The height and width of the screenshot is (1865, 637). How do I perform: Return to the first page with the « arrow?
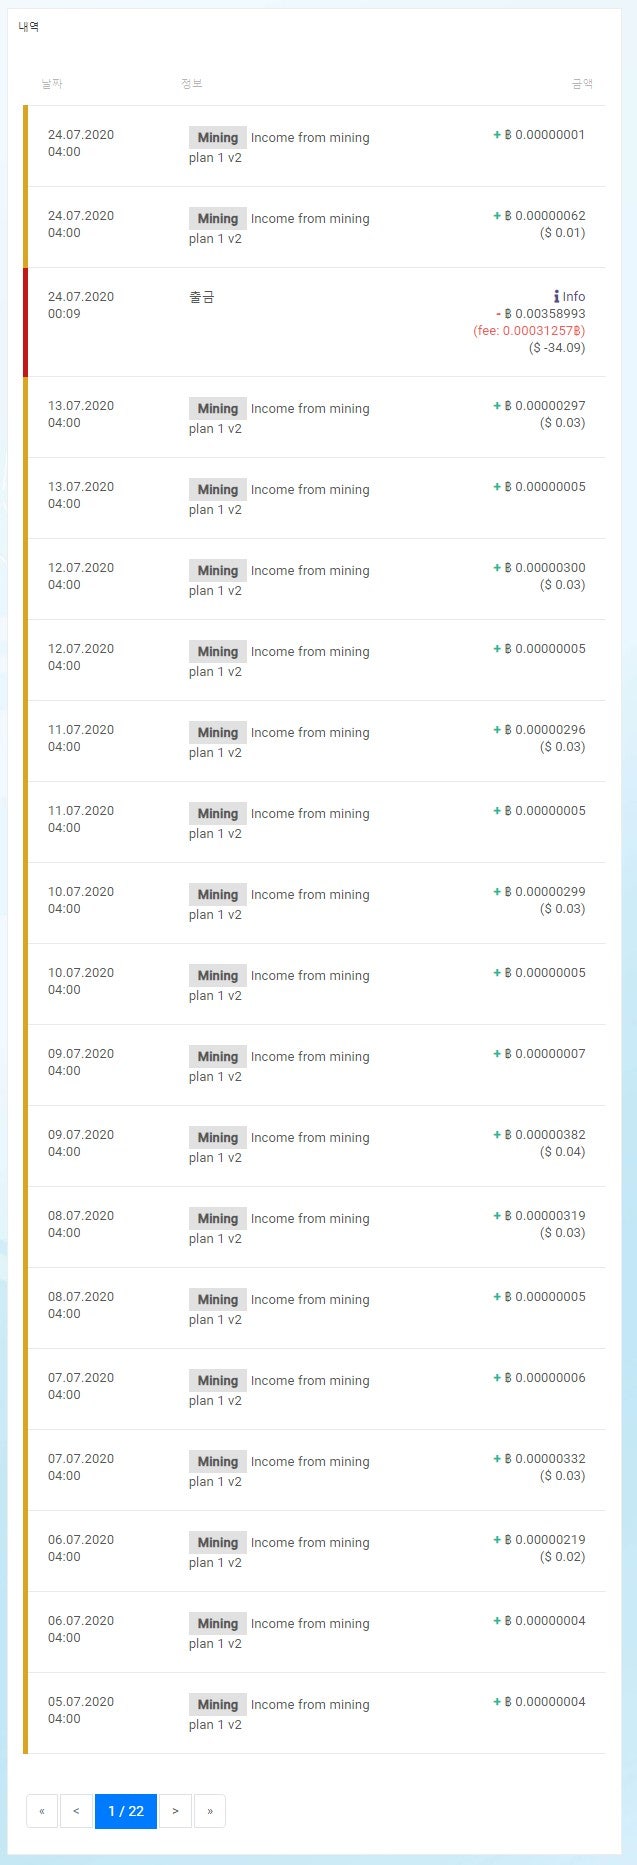click(x=41, y=1811)
